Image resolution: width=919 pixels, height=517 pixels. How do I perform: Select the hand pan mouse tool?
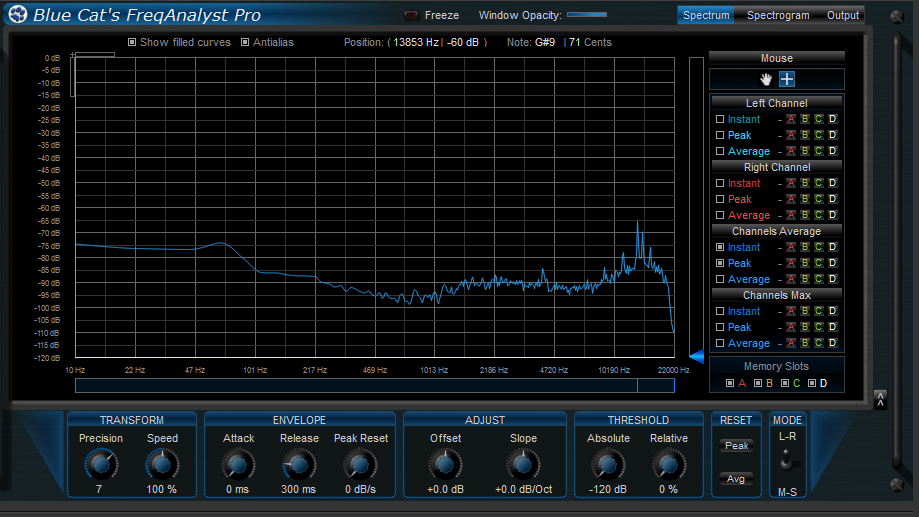tap(765, 79)
